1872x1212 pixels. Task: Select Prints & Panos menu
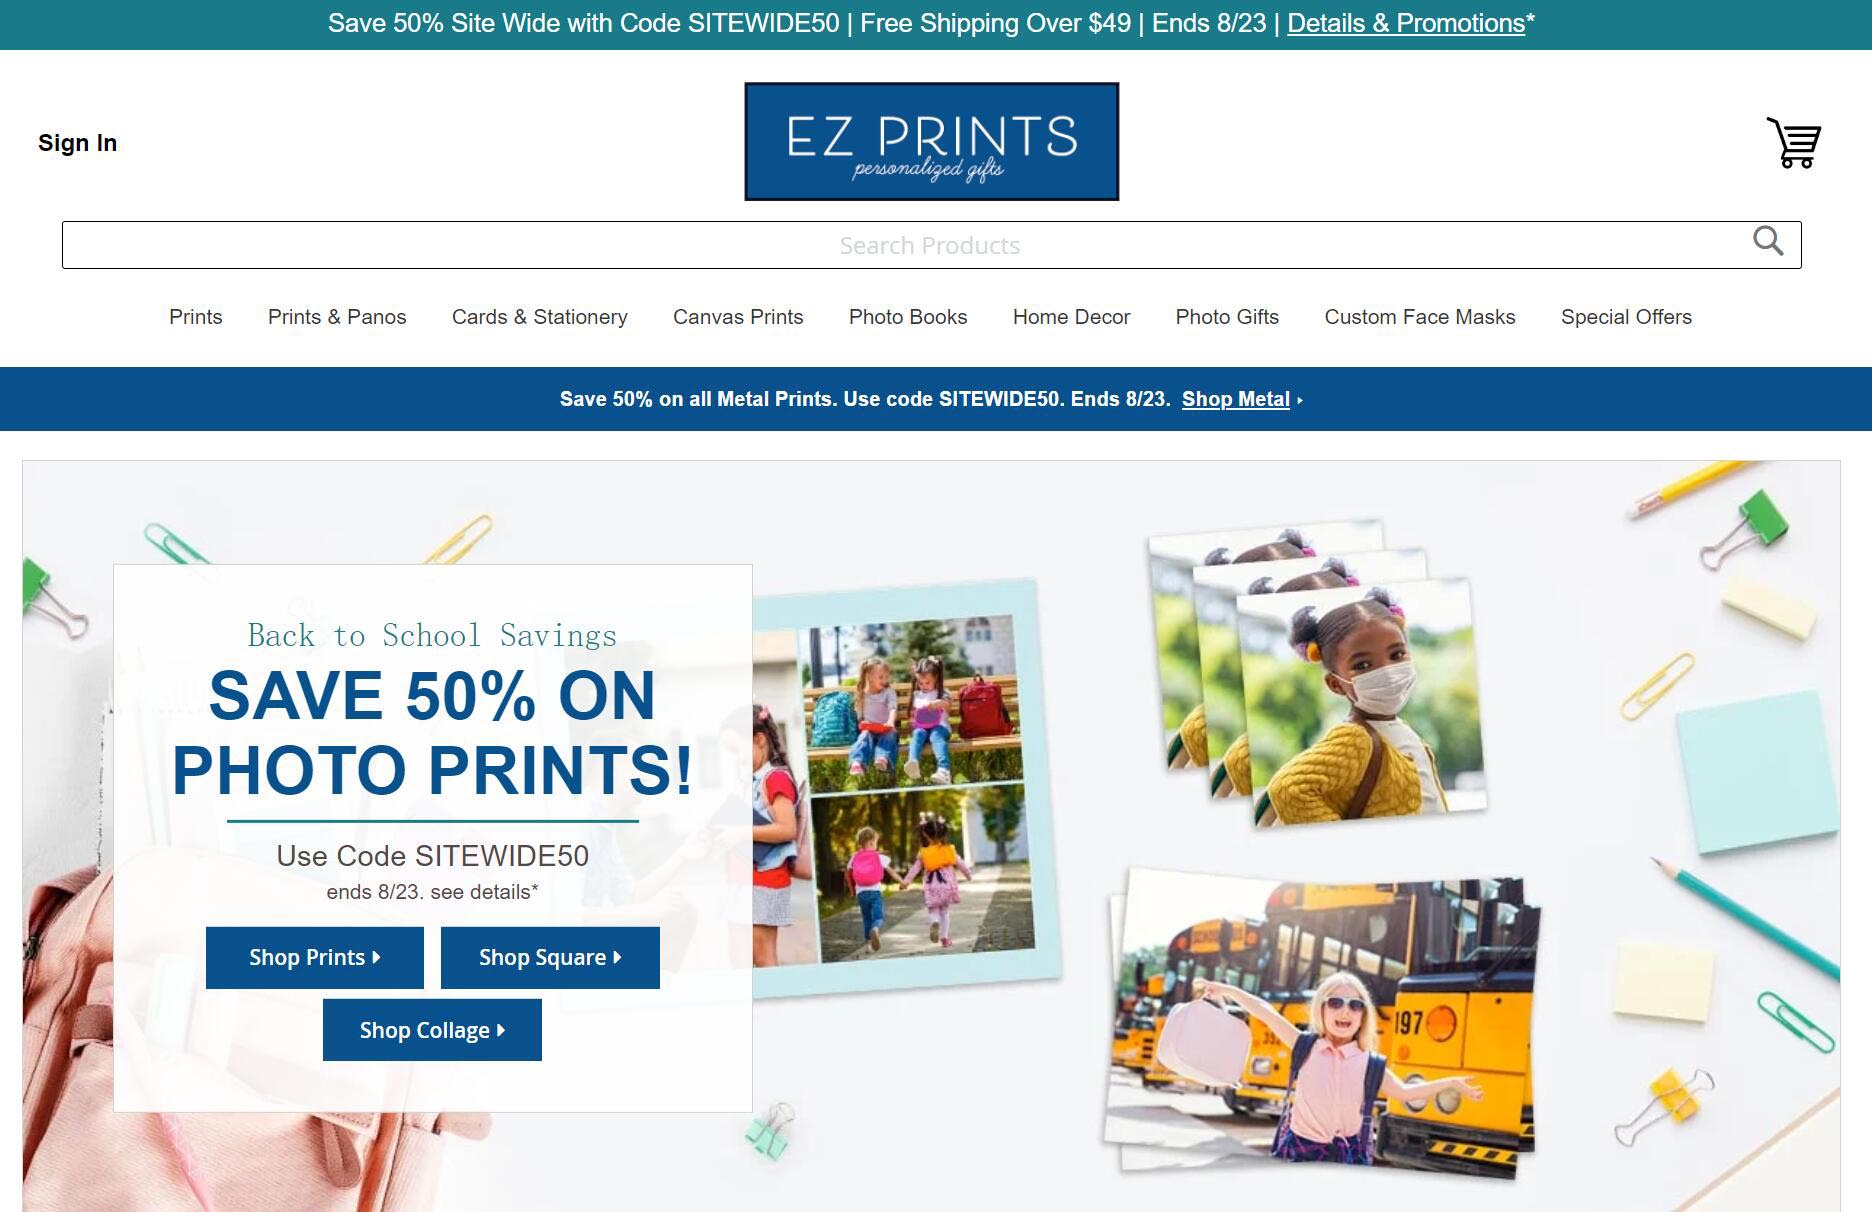click(337, 317)
